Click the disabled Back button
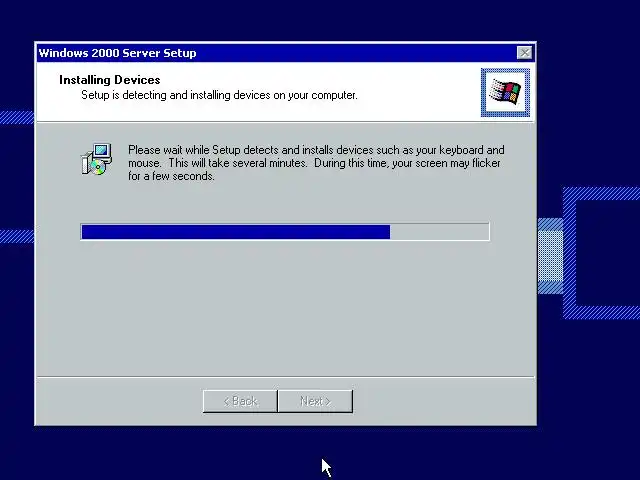Viewport: 640px width, 480px height. 240,401
